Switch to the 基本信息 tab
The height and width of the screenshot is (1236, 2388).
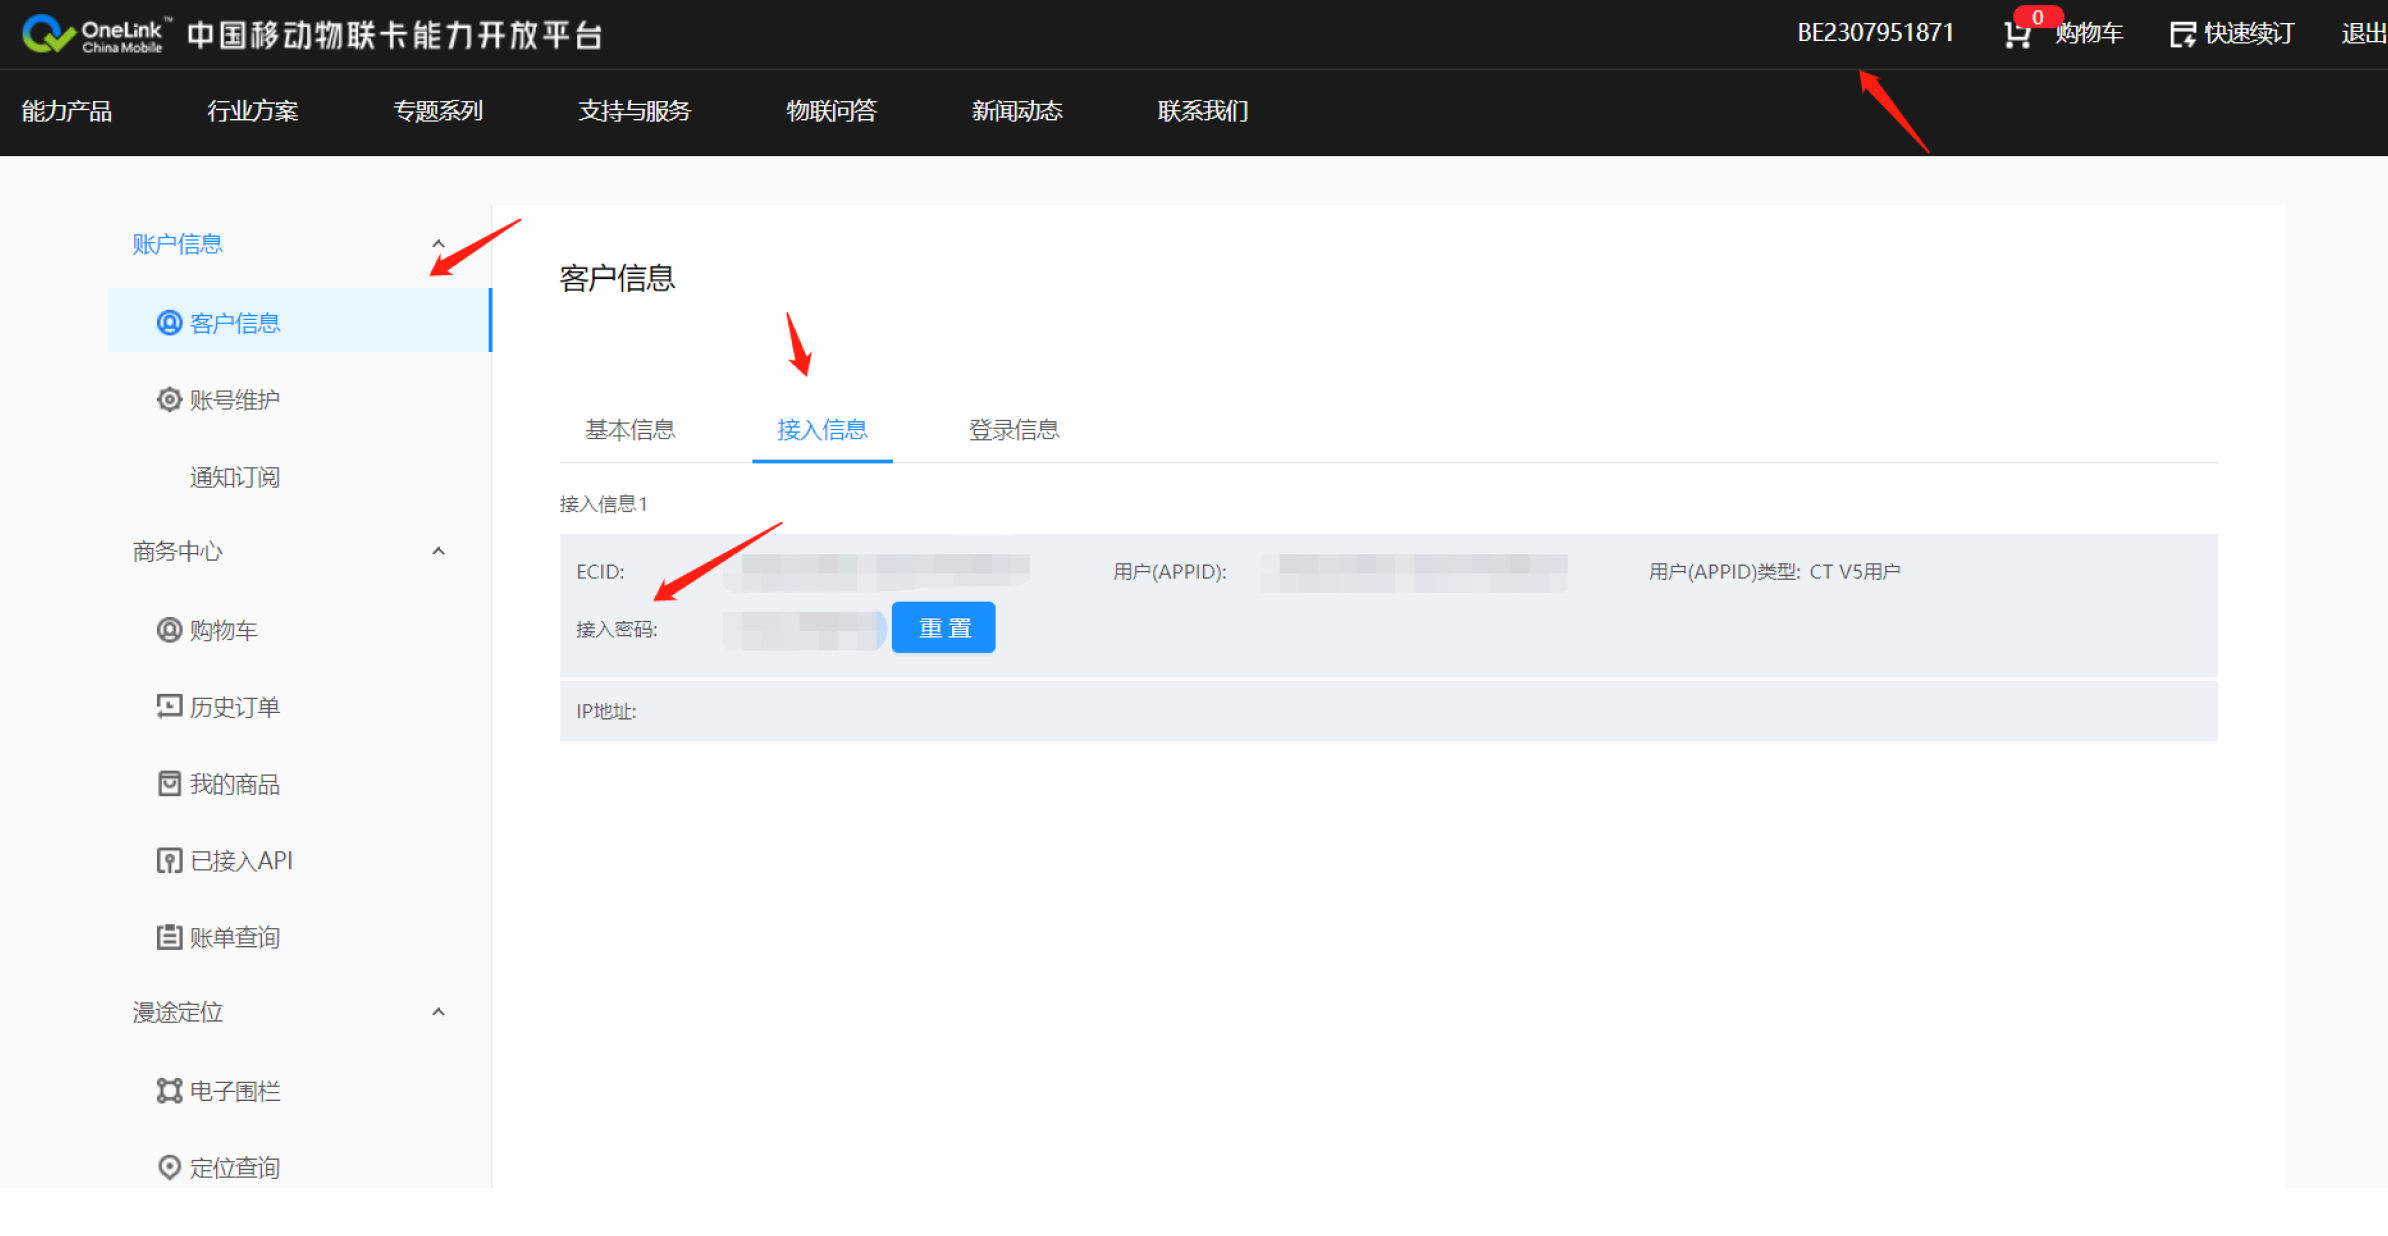click(x=630, y=430)
